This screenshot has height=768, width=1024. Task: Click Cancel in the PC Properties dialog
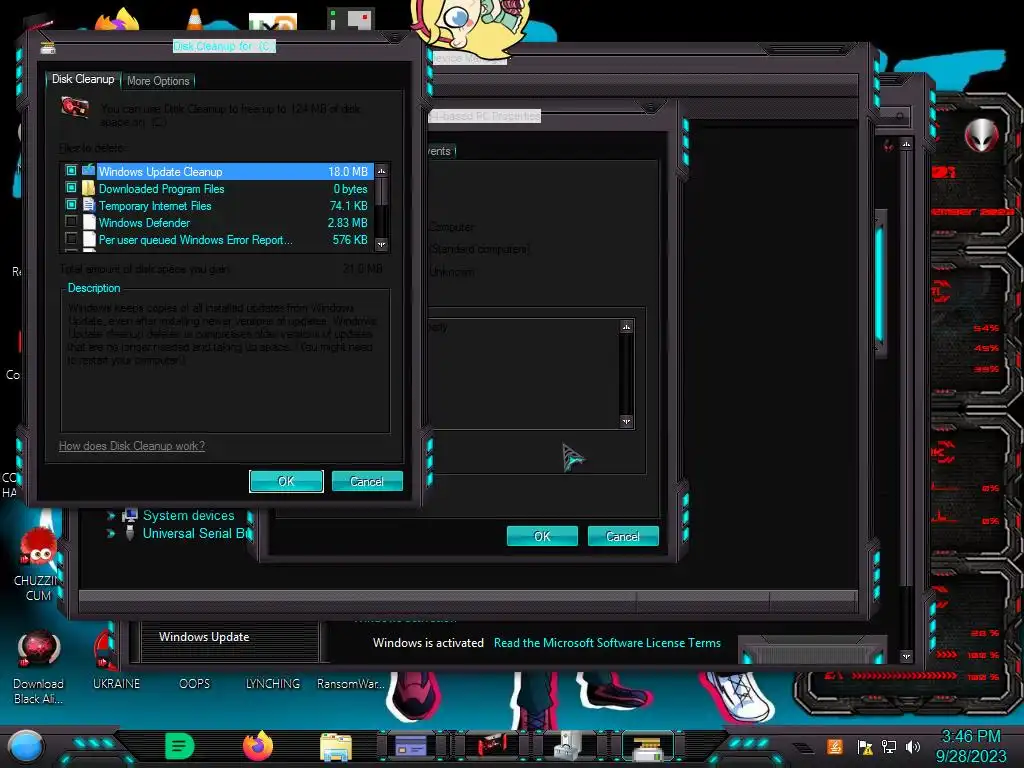tap(623, 536)
